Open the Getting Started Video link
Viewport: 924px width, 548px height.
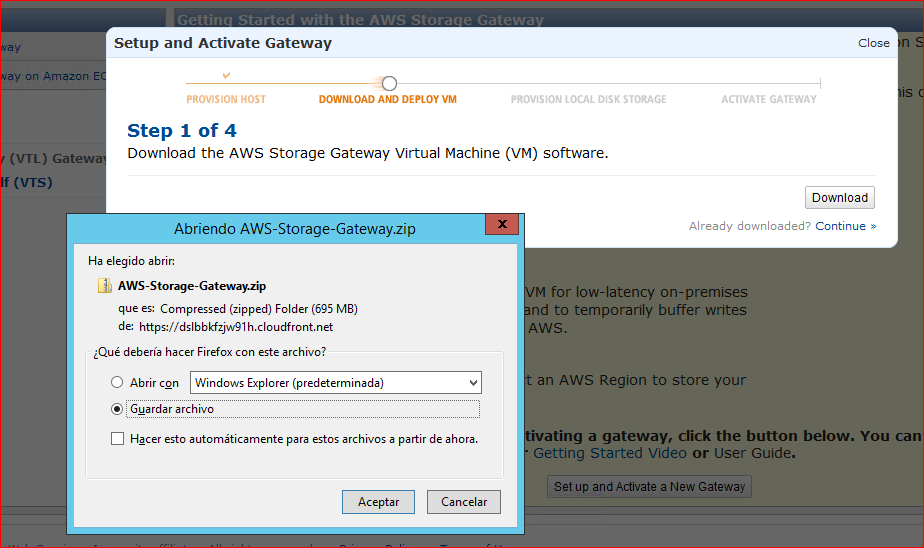[x=610, y=453]
